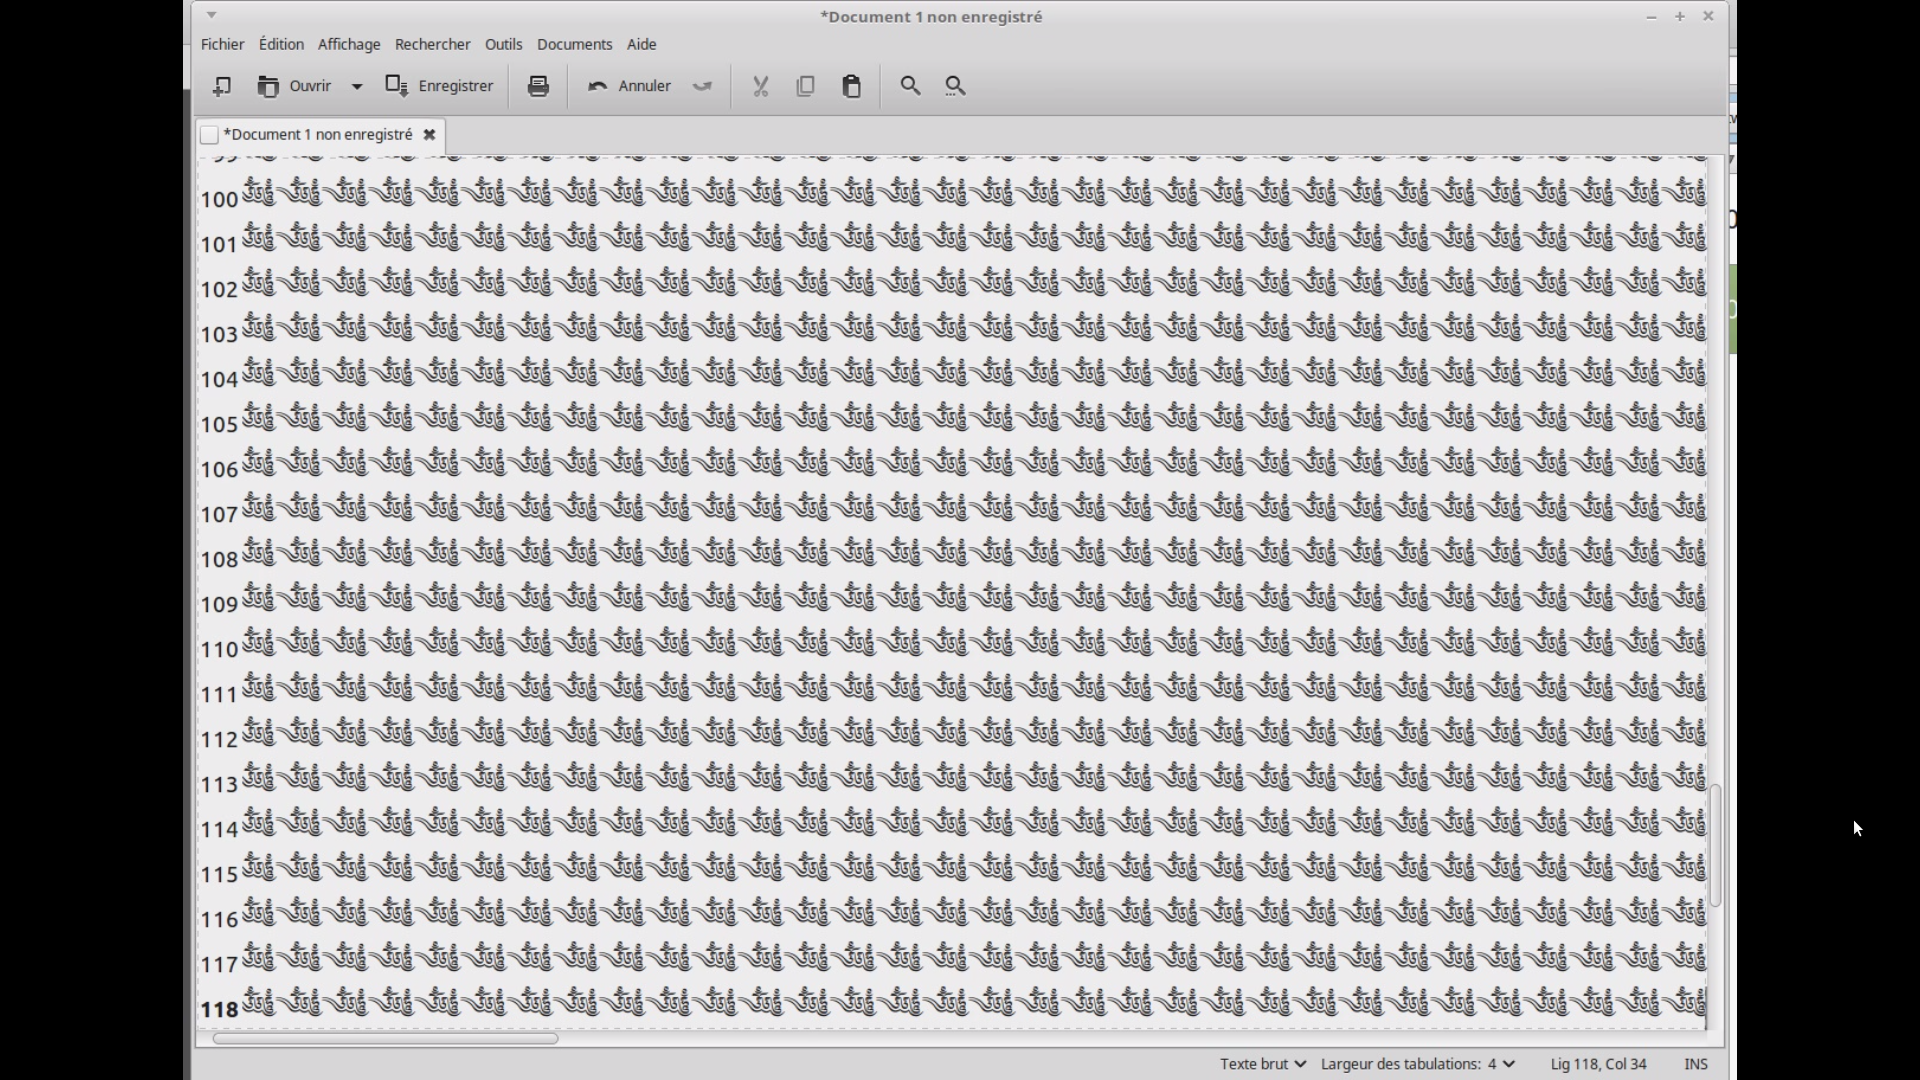Click the redo arrow icon
This screenshot has width=1920, height=1080.
pyautogui.click(x=703, y=86)
